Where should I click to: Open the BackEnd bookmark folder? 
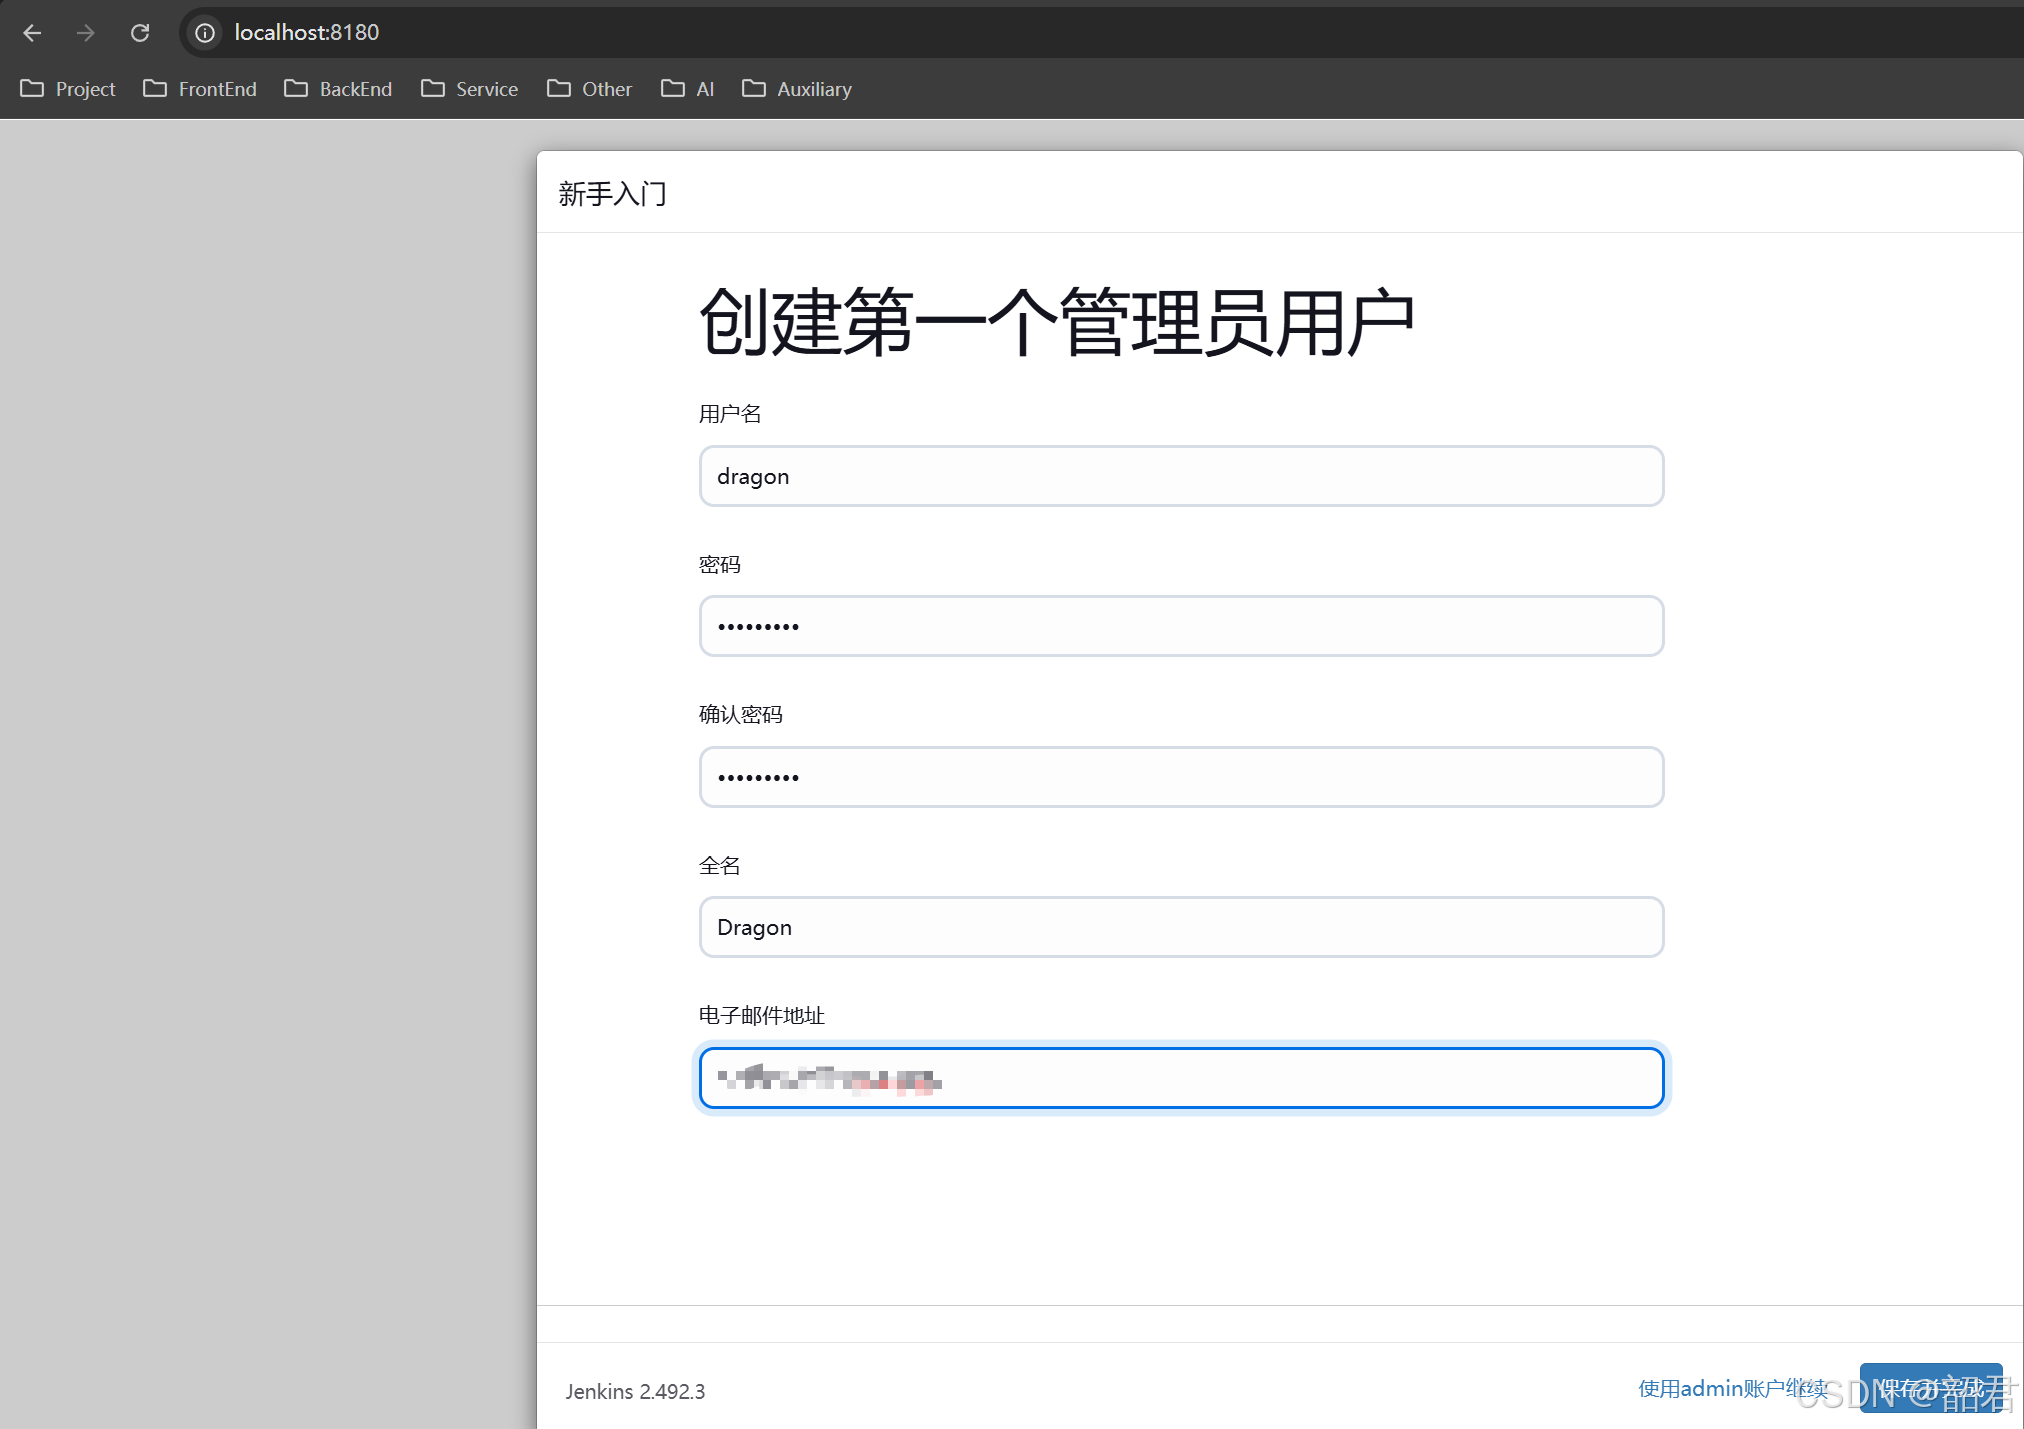(x=338, y=89)
